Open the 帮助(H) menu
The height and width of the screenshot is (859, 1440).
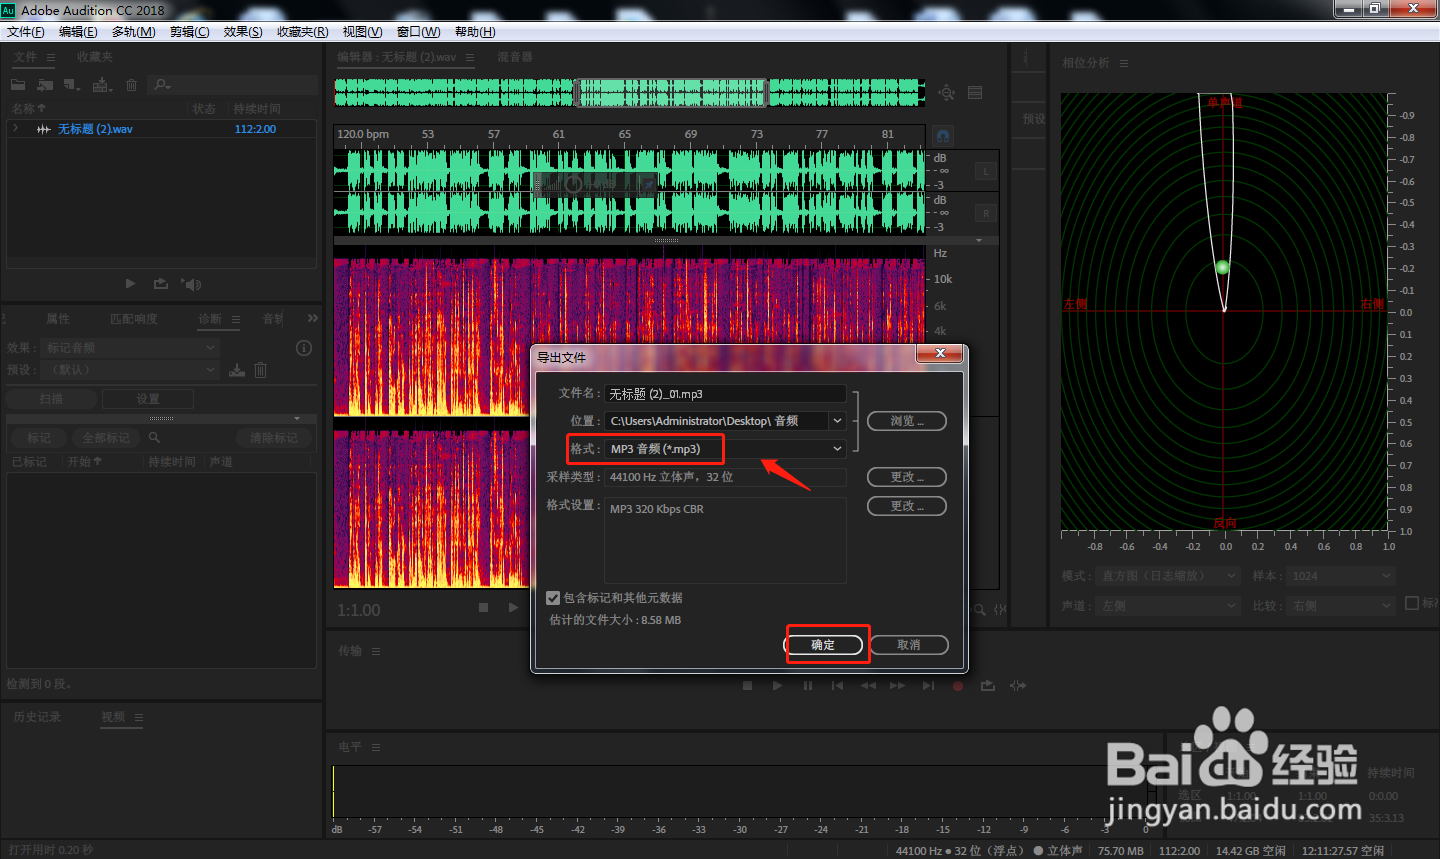[475, 32]
